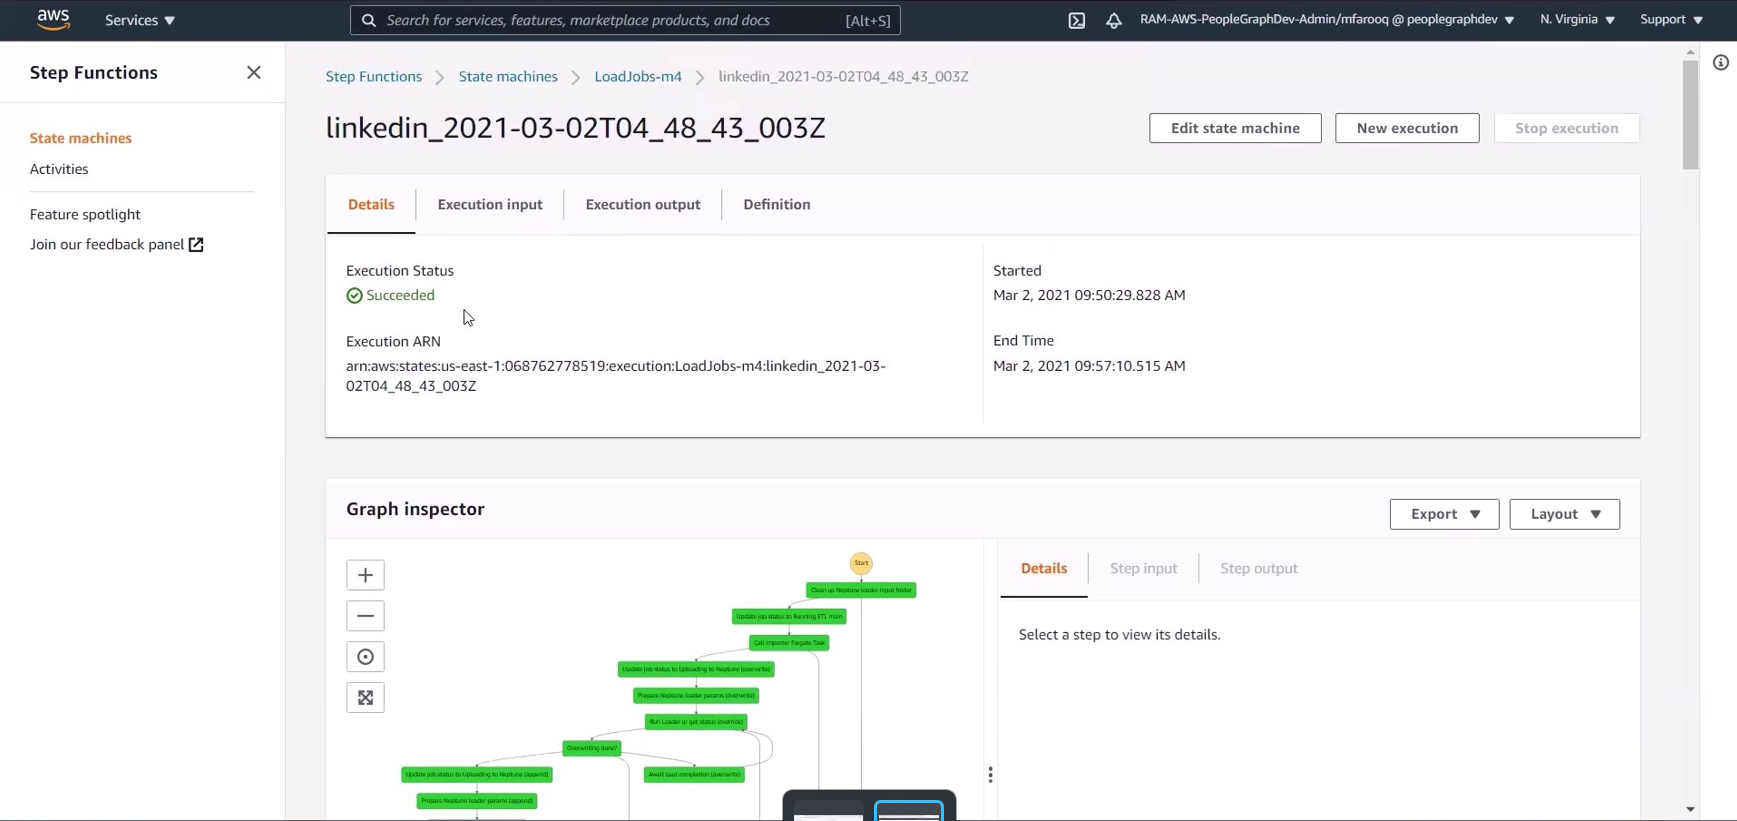Open the Definition tab
The width and height of the screenshot is (1737, 821).
pyautogui.click(x=777, y=205)
